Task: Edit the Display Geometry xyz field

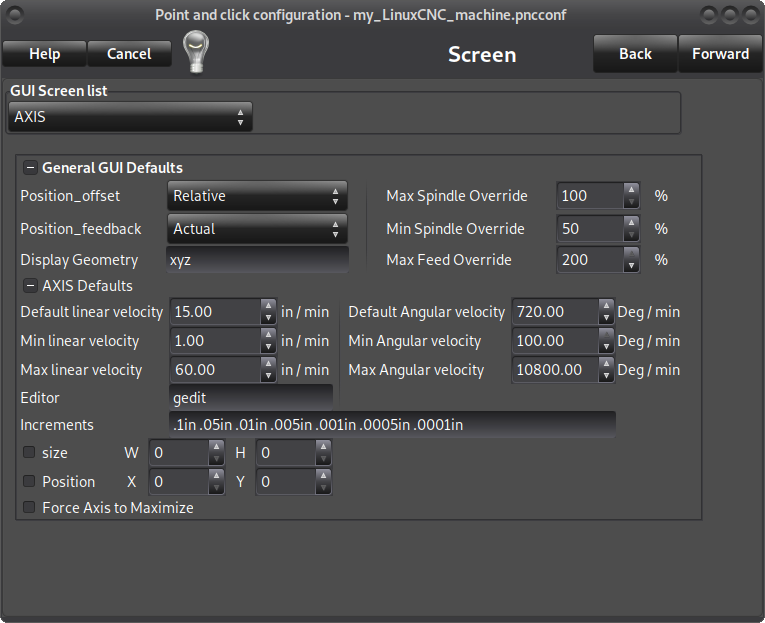Action: pos(258,260)
